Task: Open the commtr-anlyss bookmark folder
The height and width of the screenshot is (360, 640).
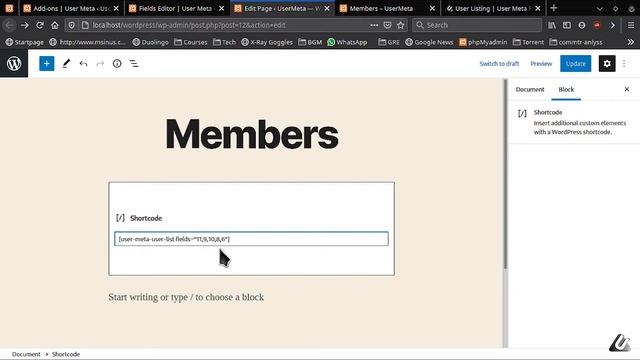Action: (x=576, y=42)
